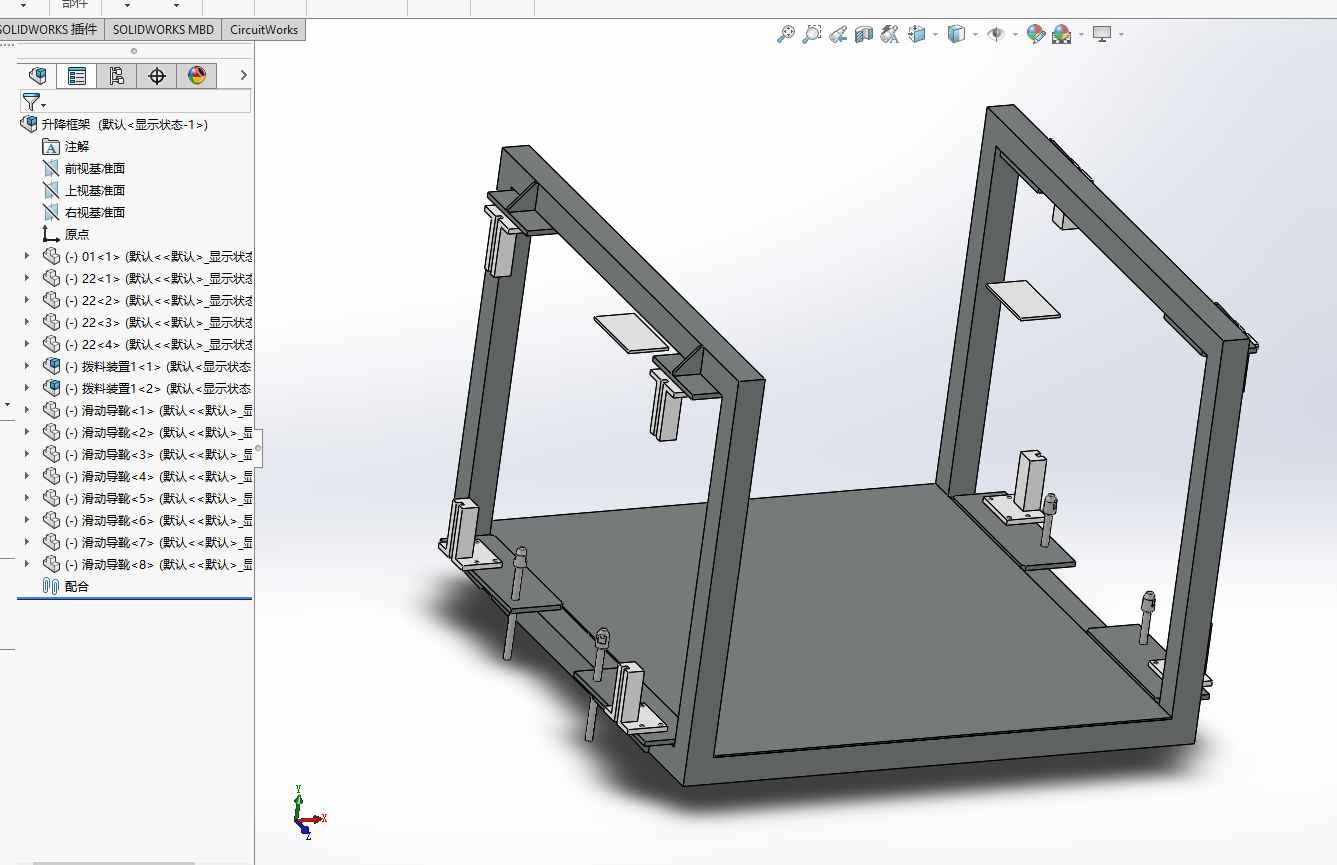Image resolution: width=1337 pixels, height=865 pixels.
Task: Select the 滑动导靴<4> component row
Action: point(147,477)
